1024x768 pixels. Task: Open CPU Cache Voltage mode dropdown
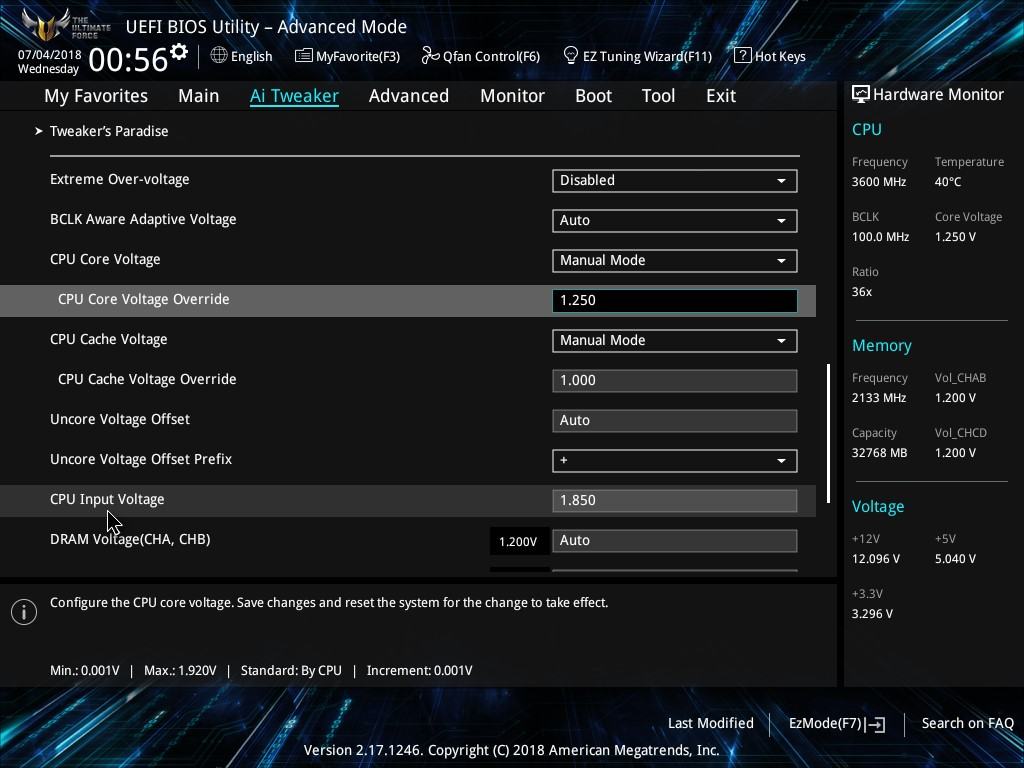[x=675, y=341]
